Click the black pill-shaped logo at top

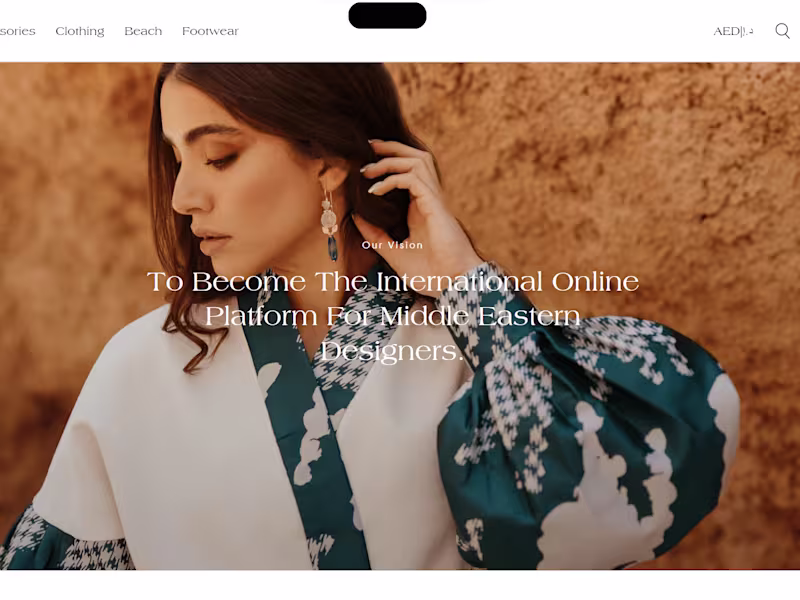pyautogui.click(x=387, y=15)
